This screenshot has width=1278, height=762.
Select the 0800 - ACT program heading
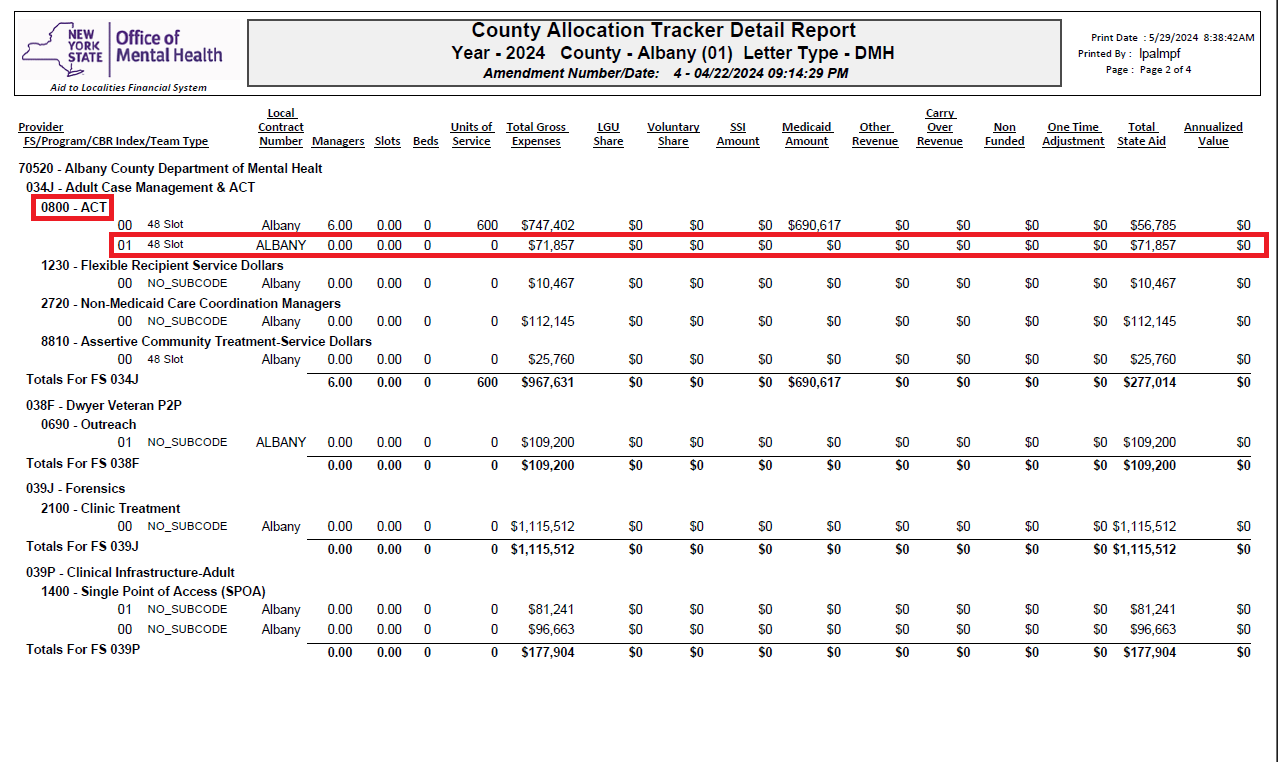[x=74, y=207]
